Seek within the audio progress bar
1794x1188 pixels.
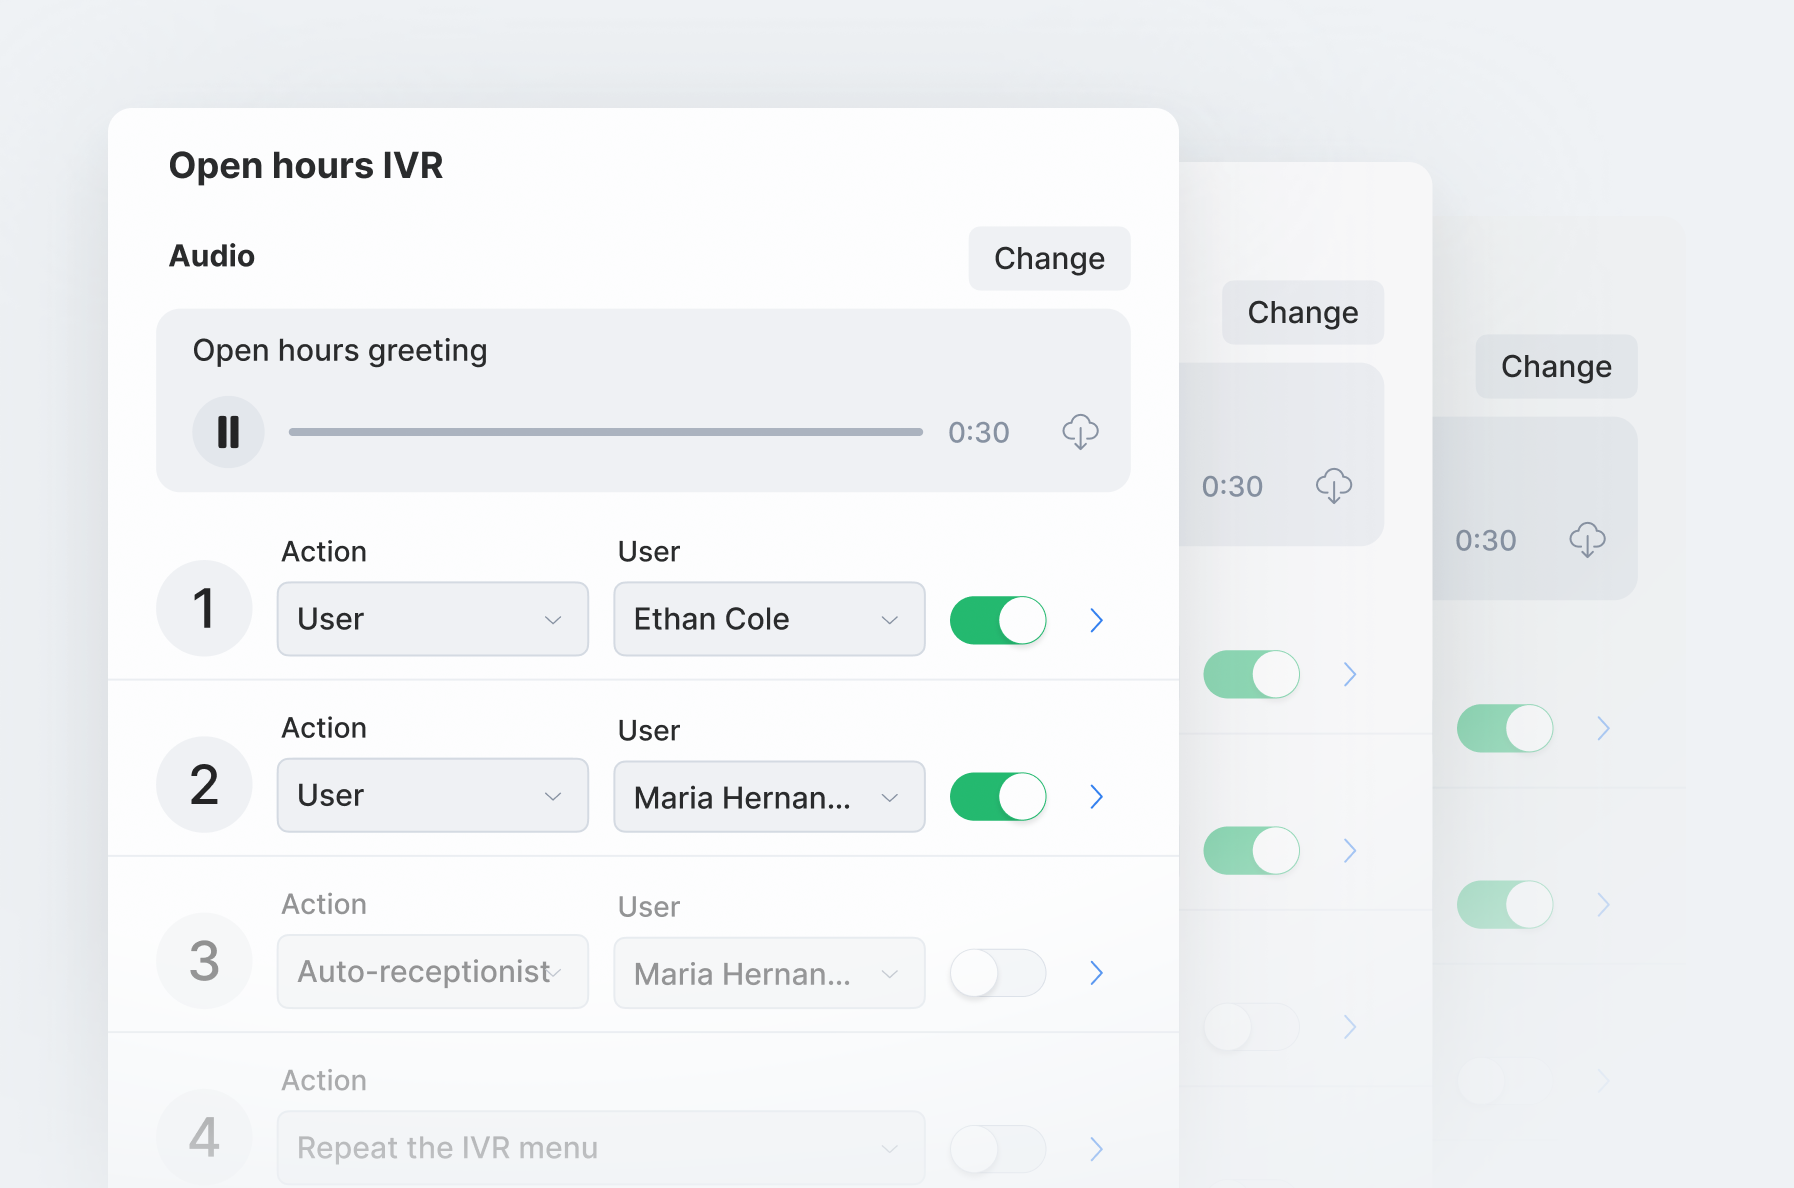pos(605,432)
